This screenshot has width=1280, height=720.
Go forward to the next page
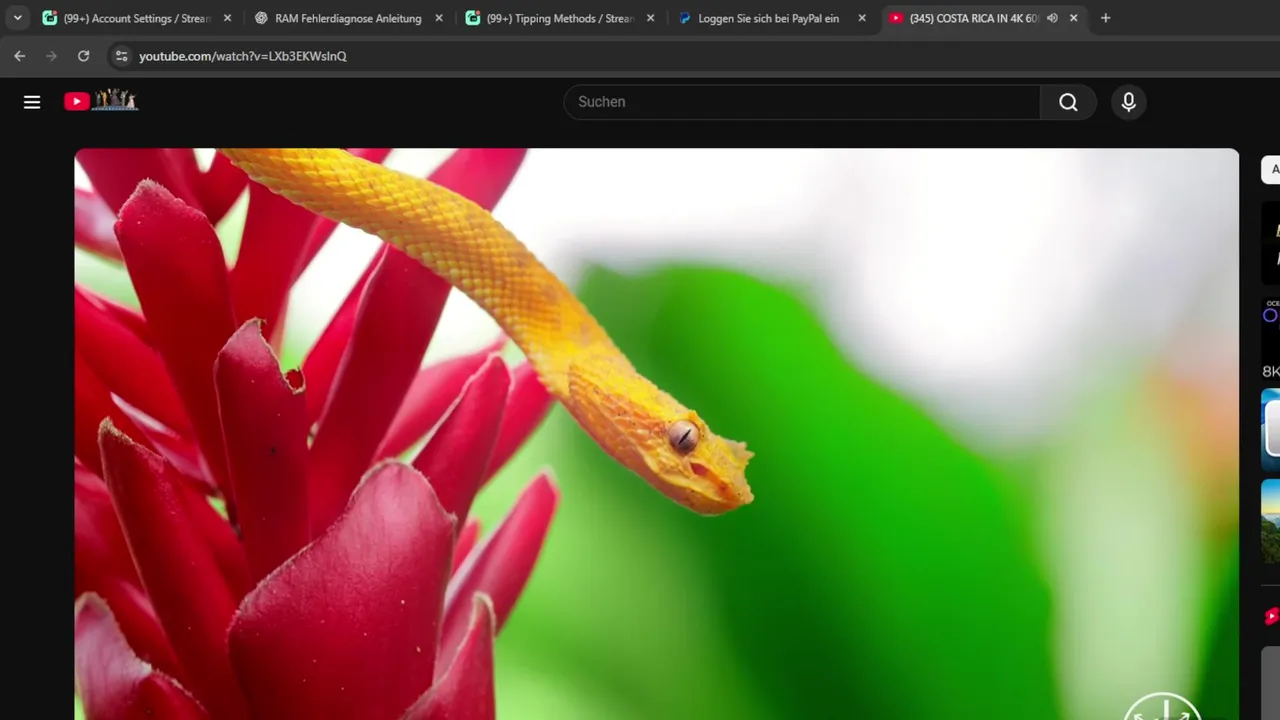pos(51,56)
